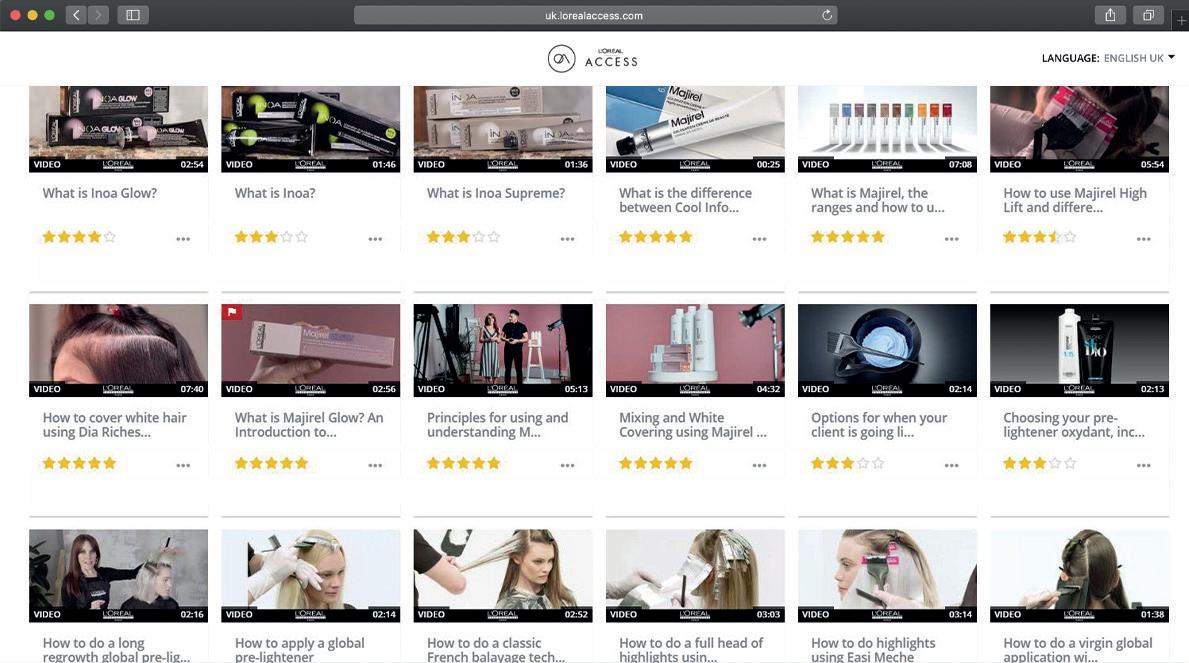1189x663 pixels.
Task: Reload the page using the refresh icon
Action: 827,15
